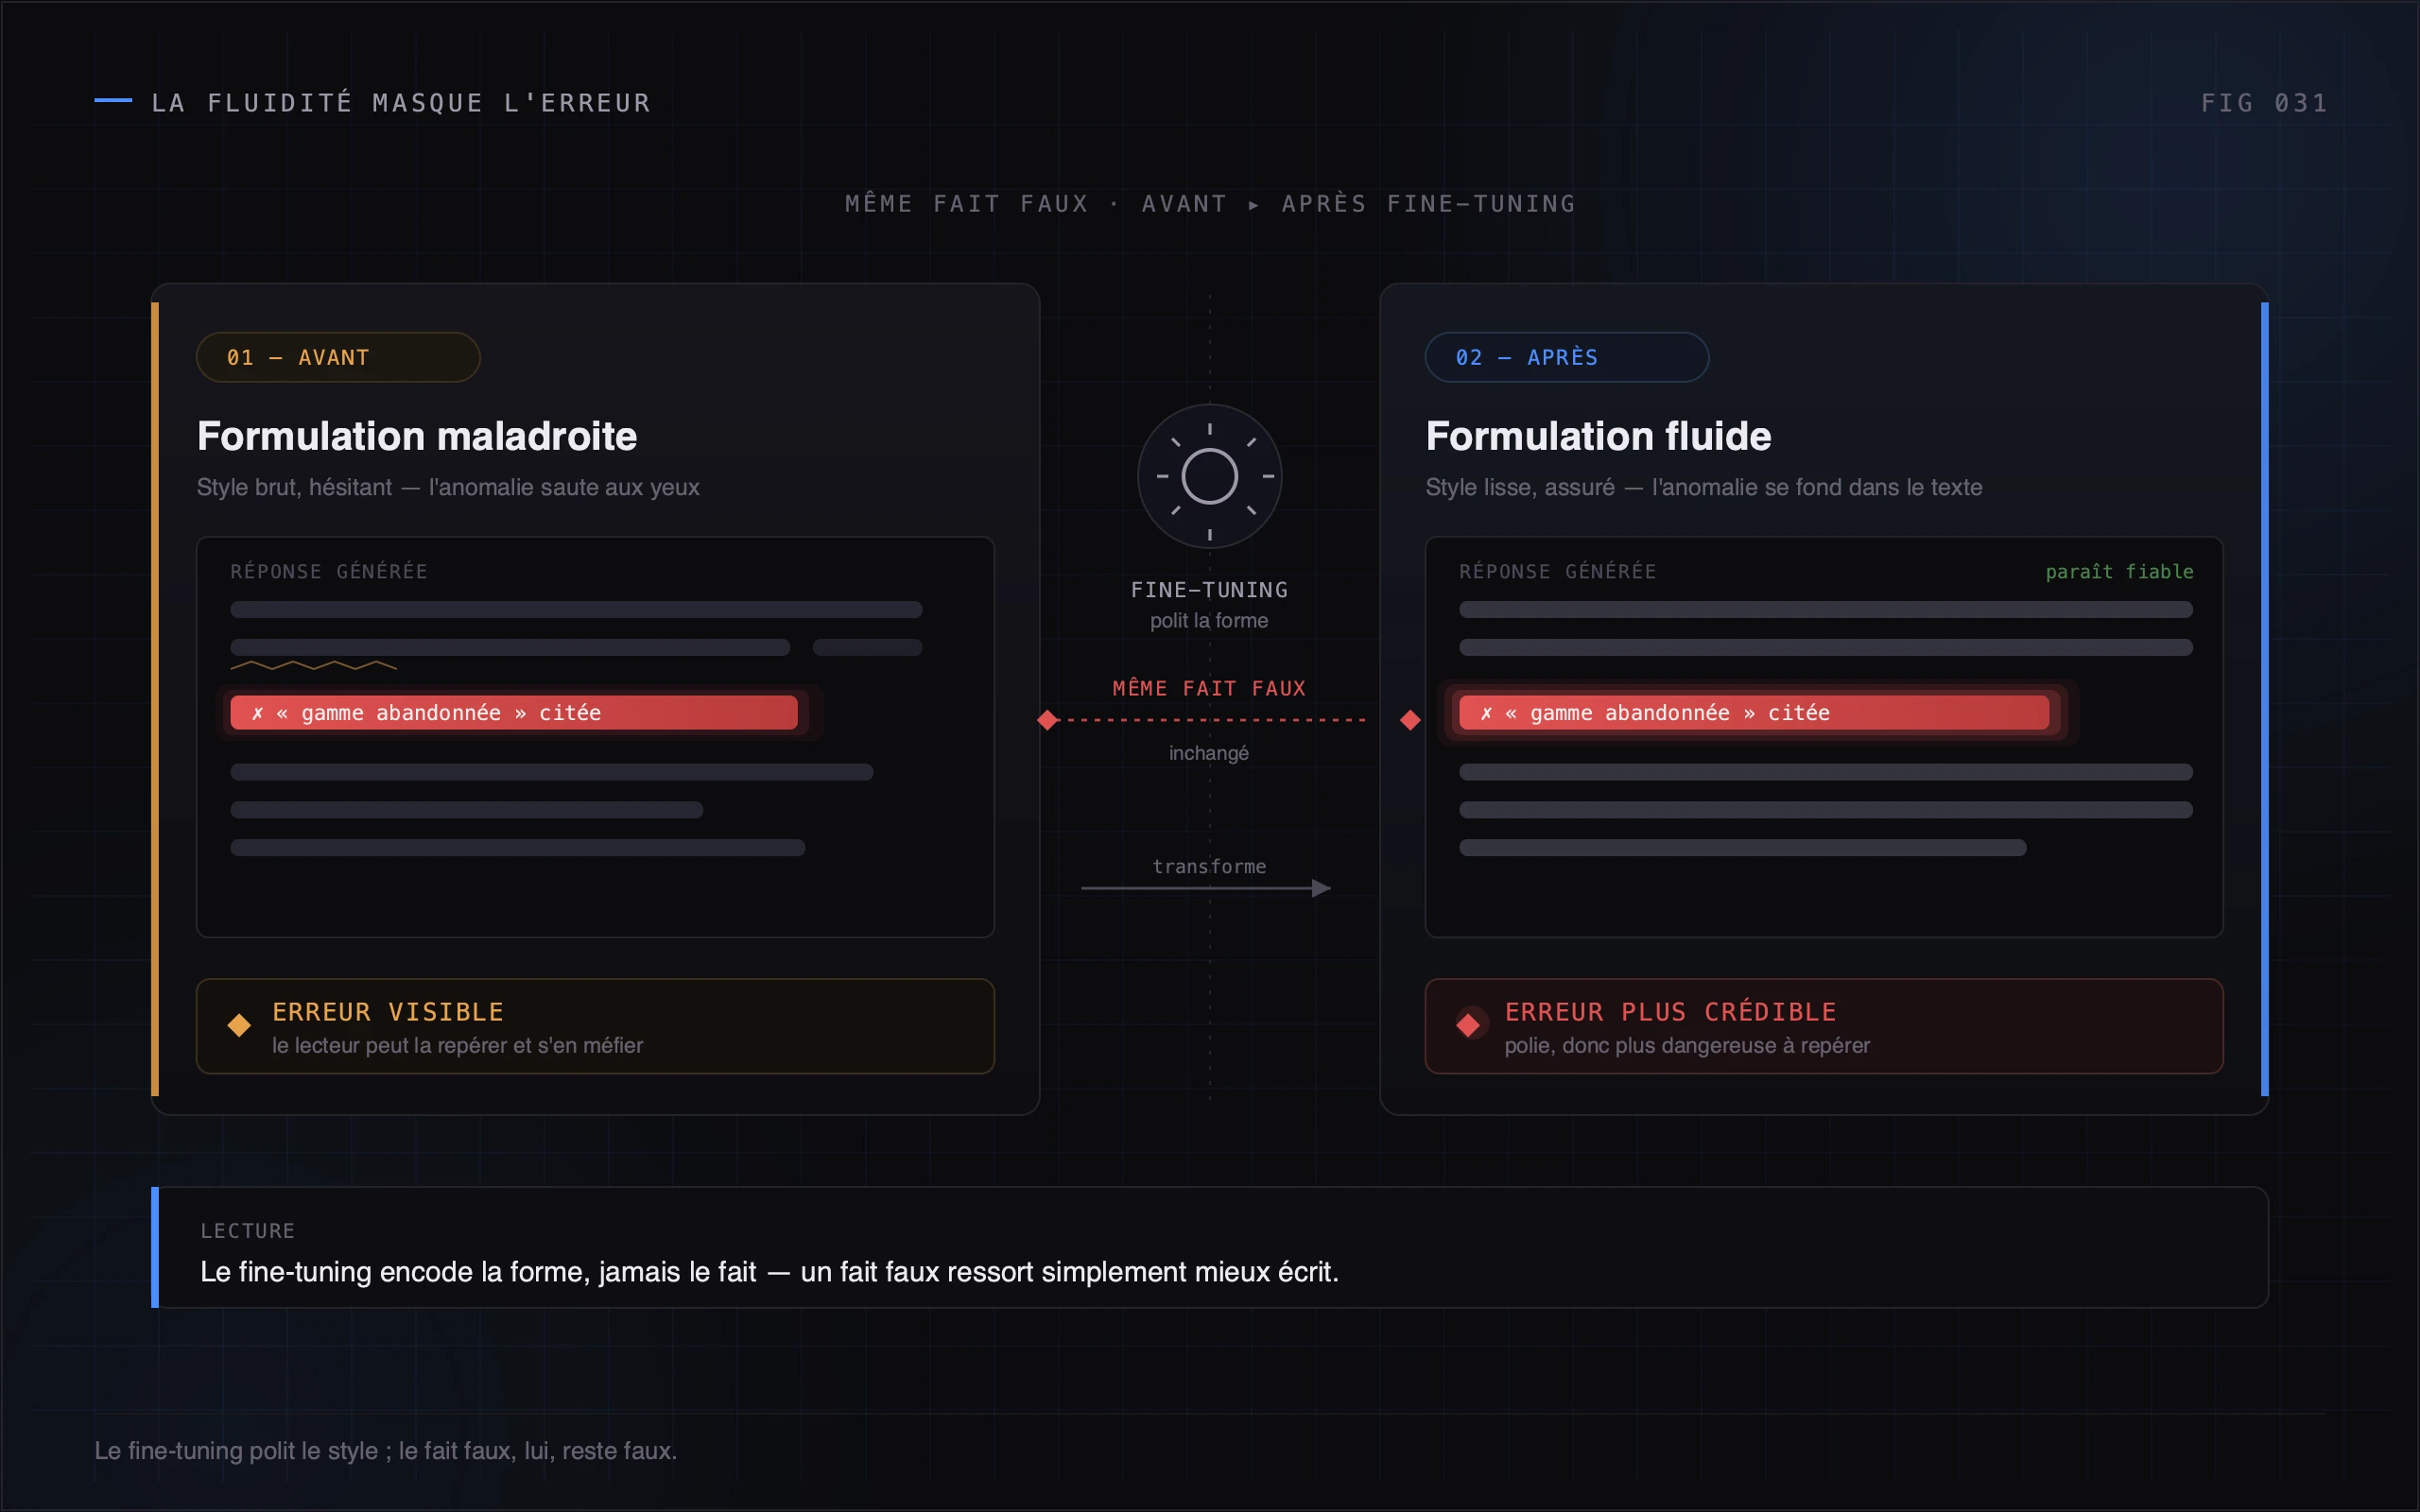This screenshot has height=1512, width=2420.
Task: Click the RÉPONSE GÉNÉRÉE label in AVANT card
Action: pyautogui.click(x=329, y=572)
